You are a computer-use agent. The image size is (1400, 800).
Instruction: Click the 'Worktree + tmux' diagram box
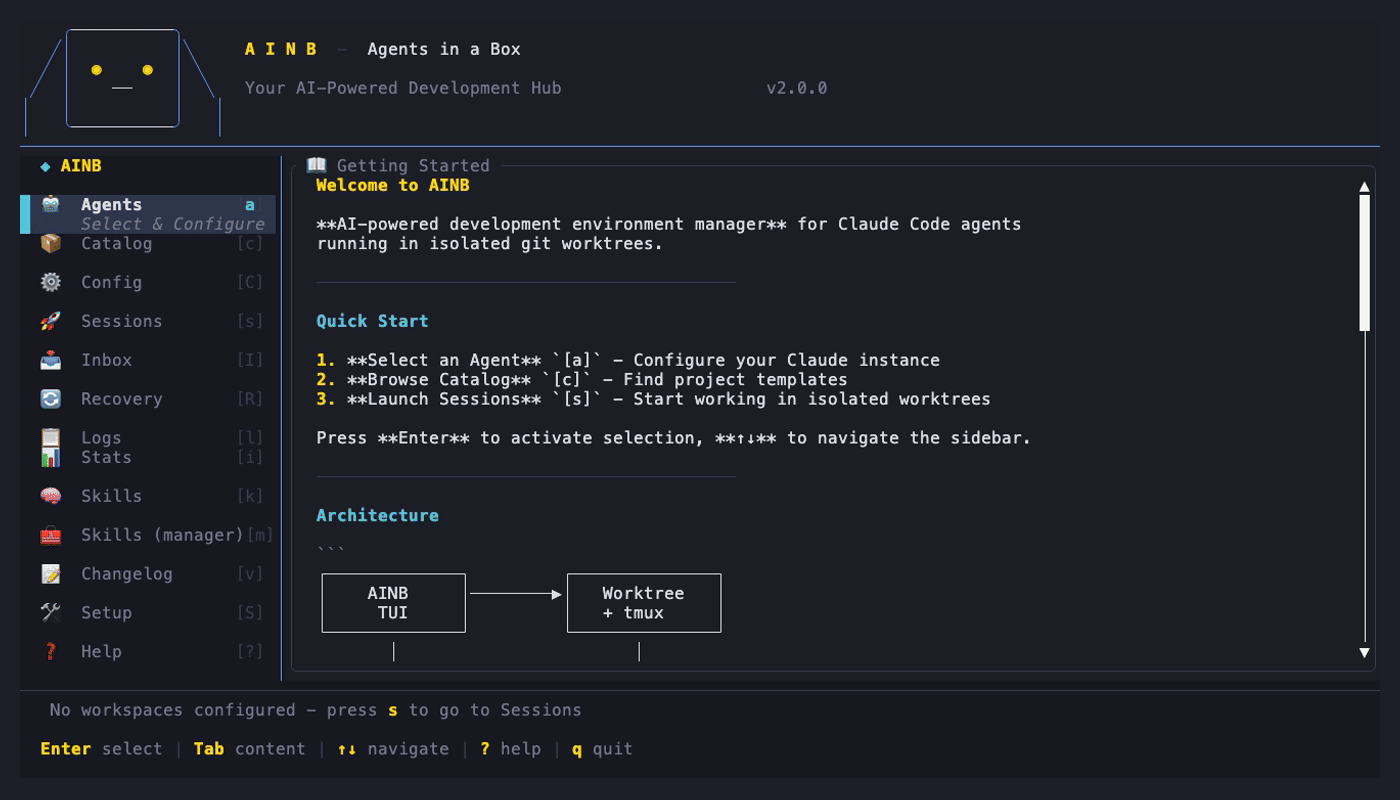(644, 603)
